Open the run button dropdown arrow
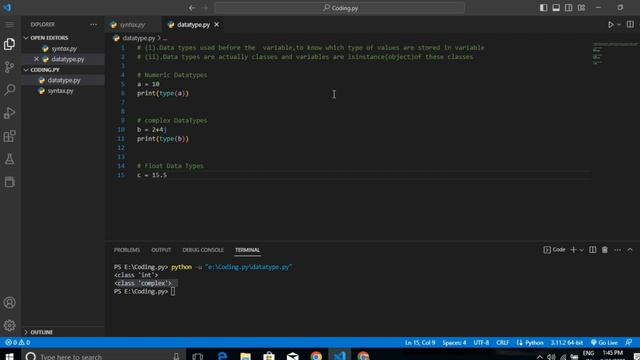 click(x=619, y=24)
